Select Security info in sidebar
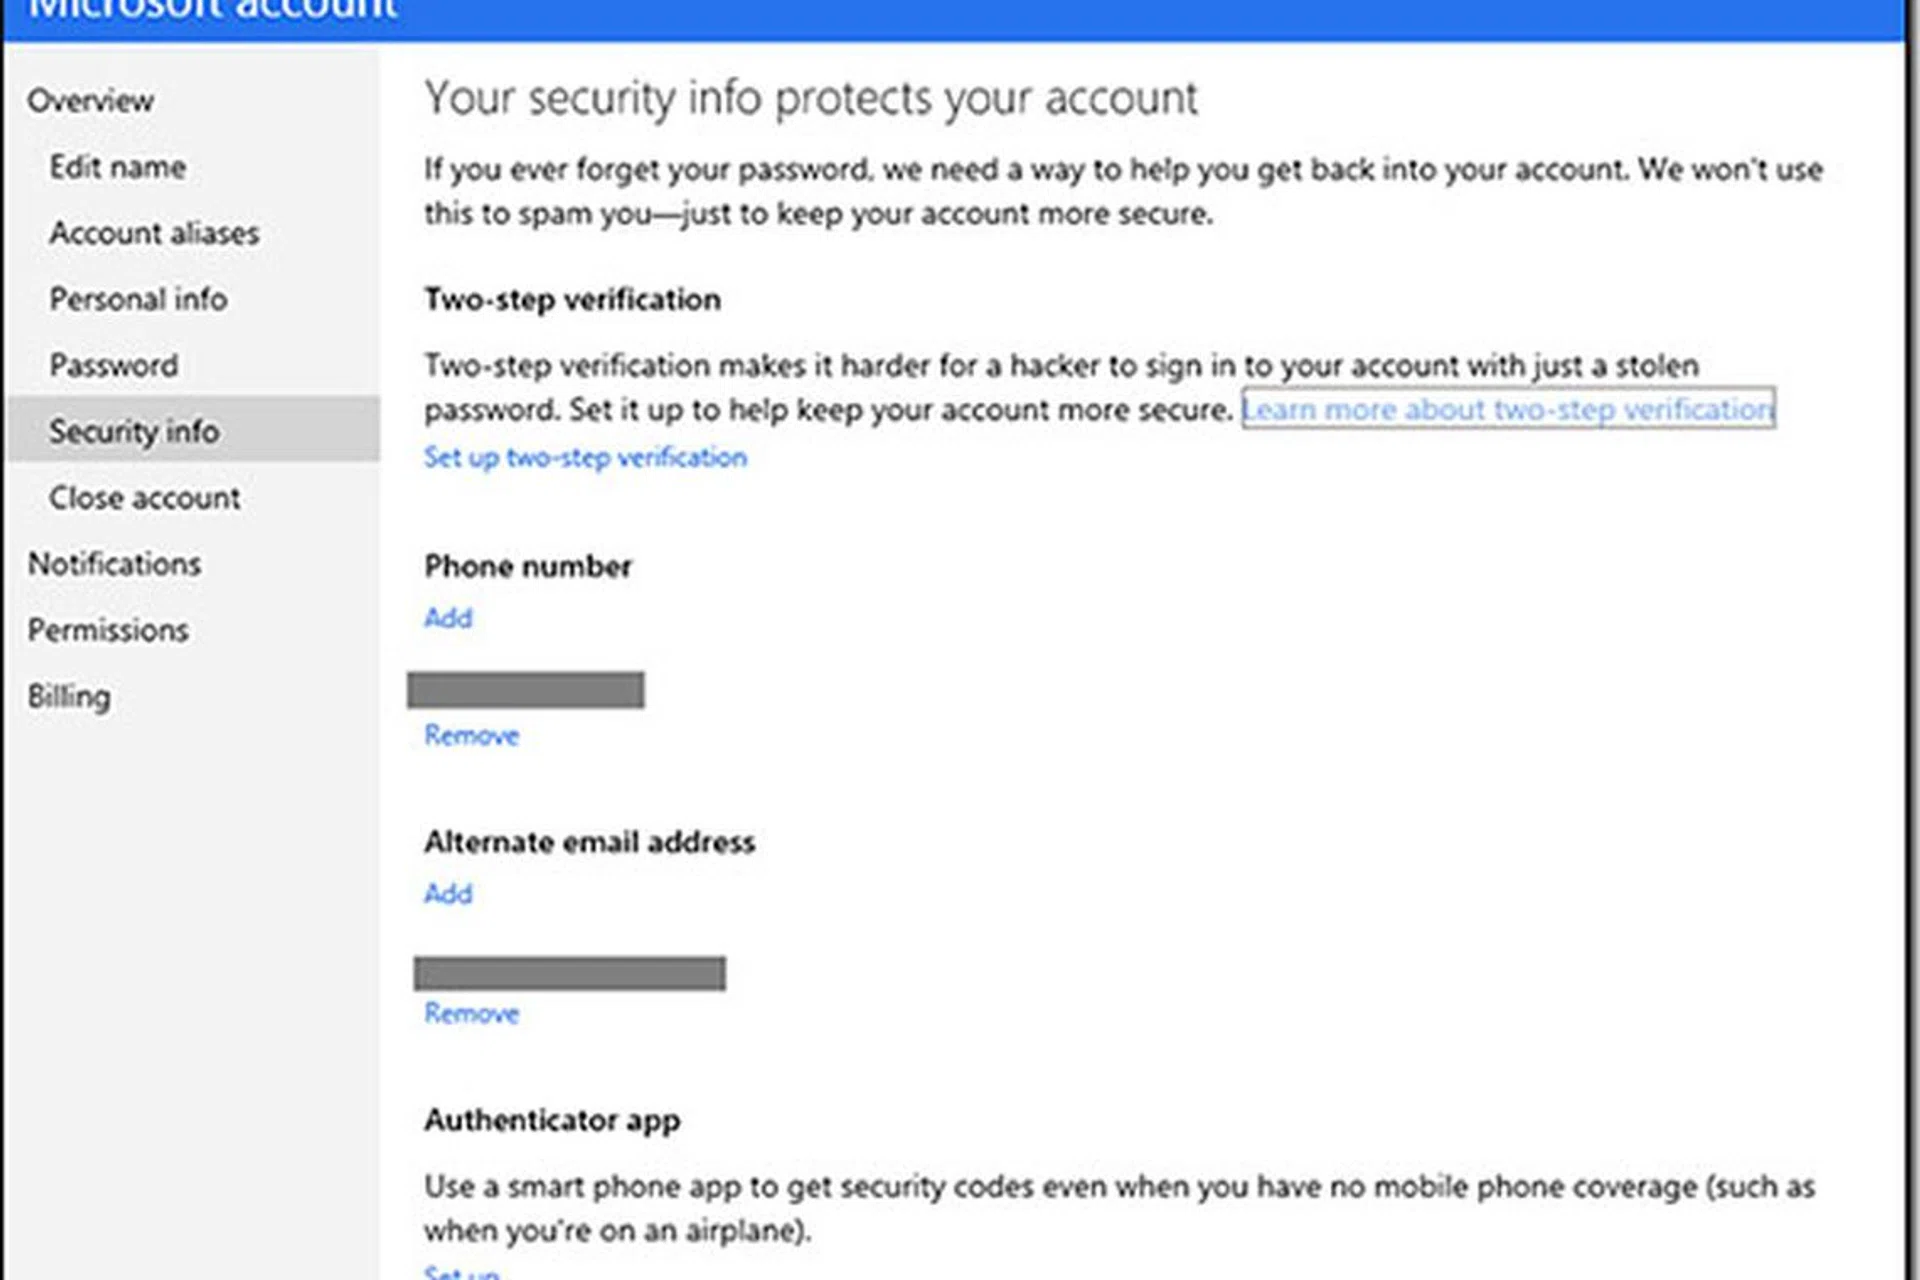Screen dimensions: 1920x1280 click(135, 431)
